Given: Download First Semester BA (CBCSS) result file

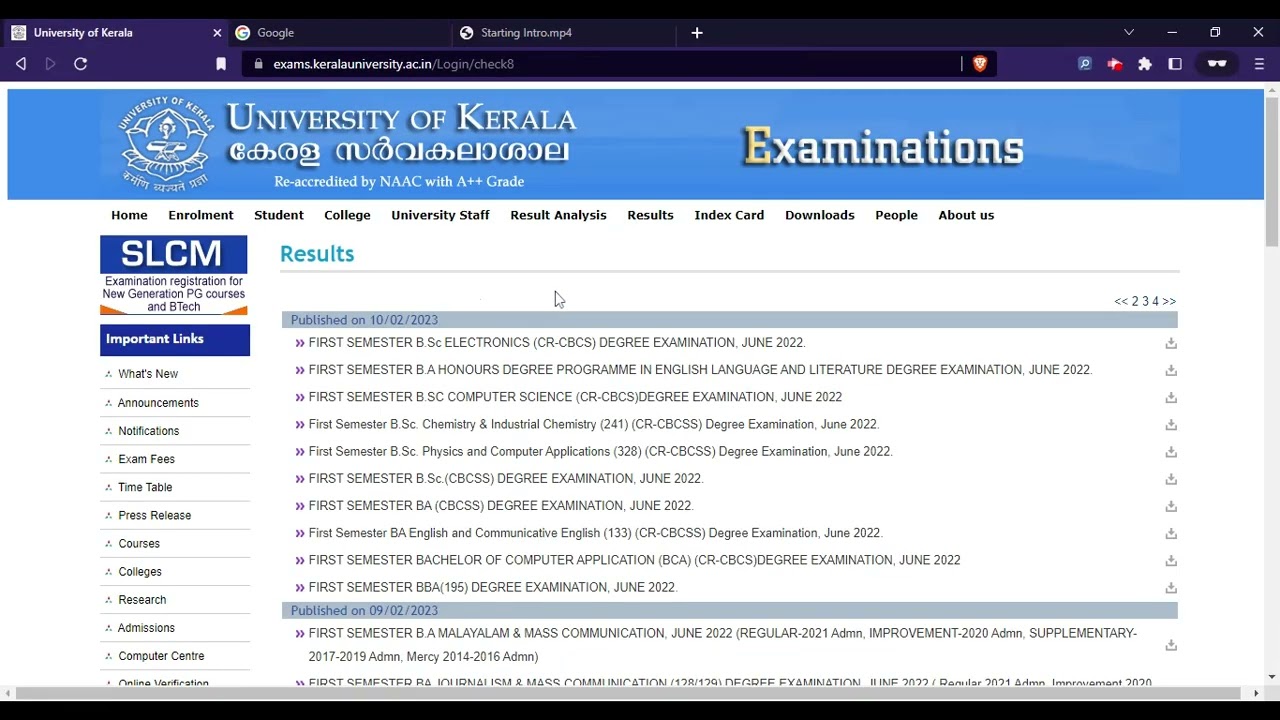Looking at the screenshot, I should pos(1171,506).
